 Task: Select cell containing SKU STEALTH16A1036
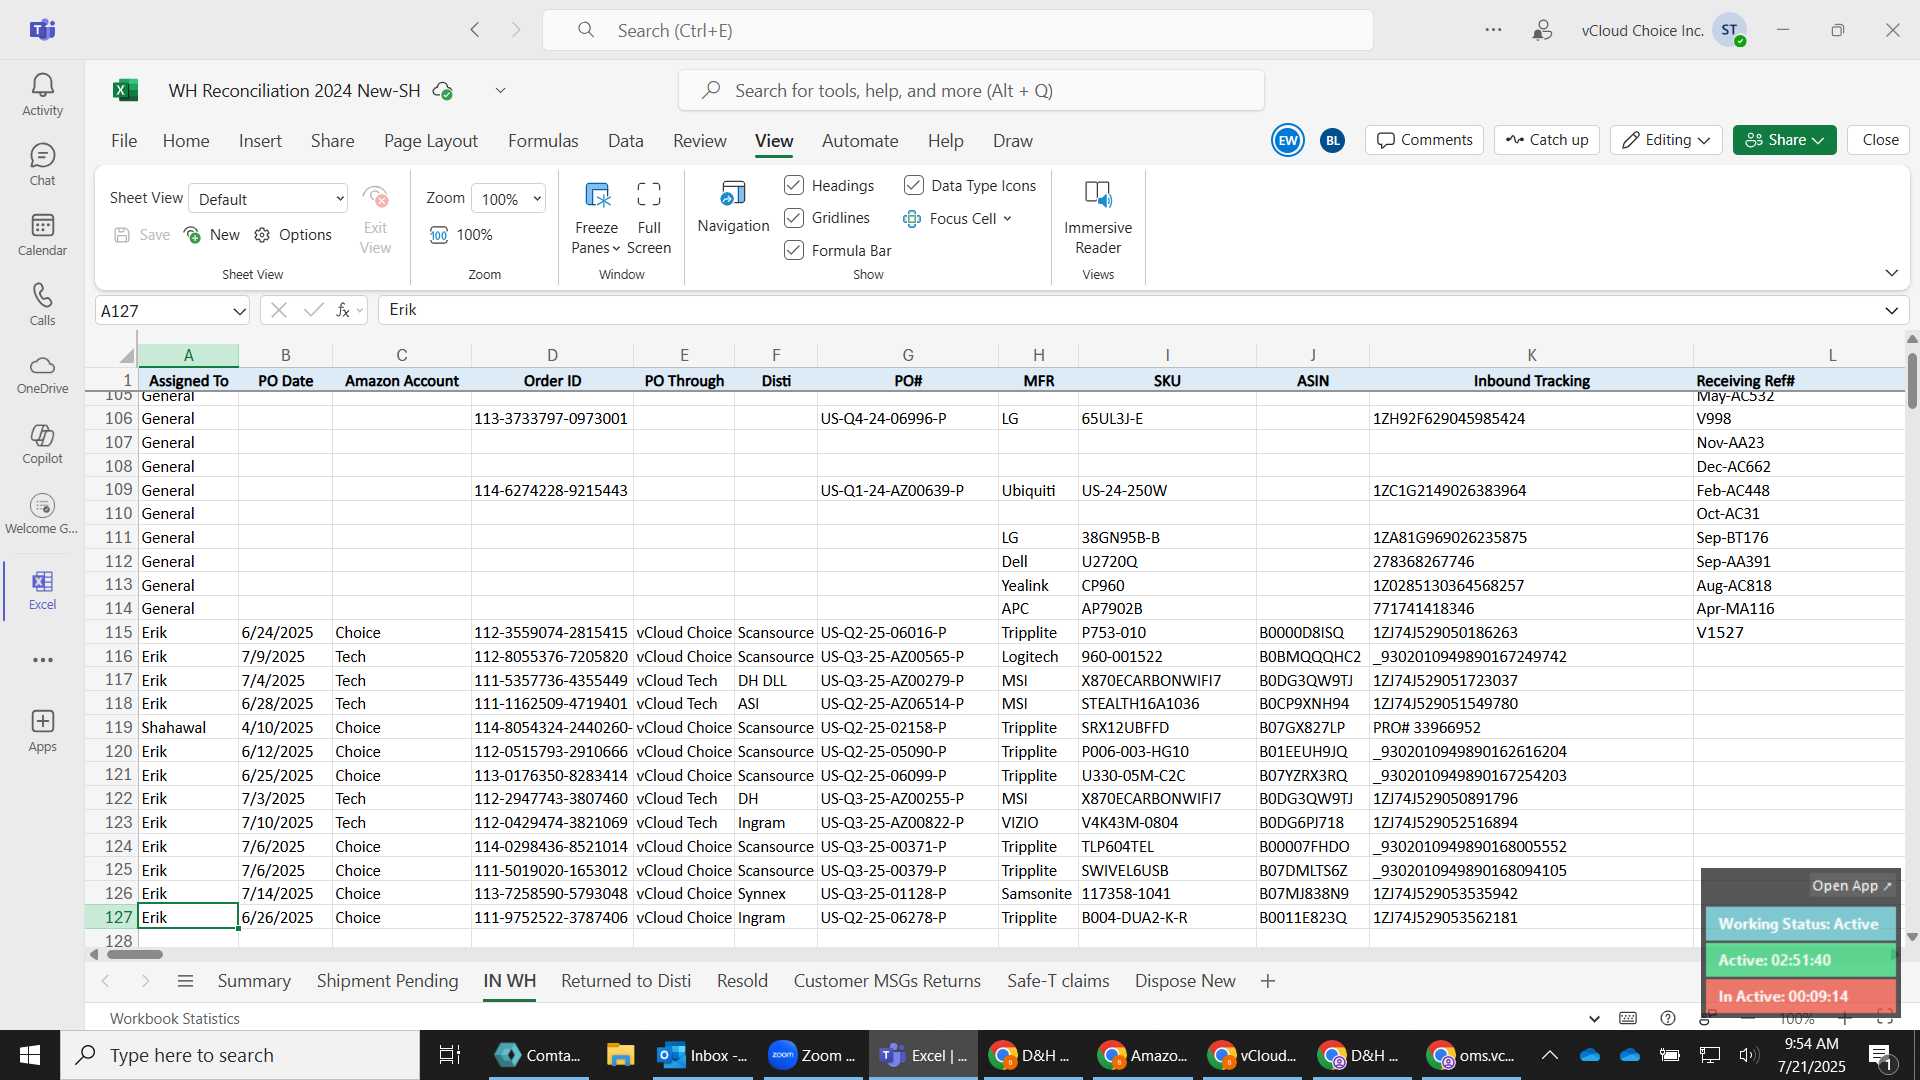(1167, 704)
